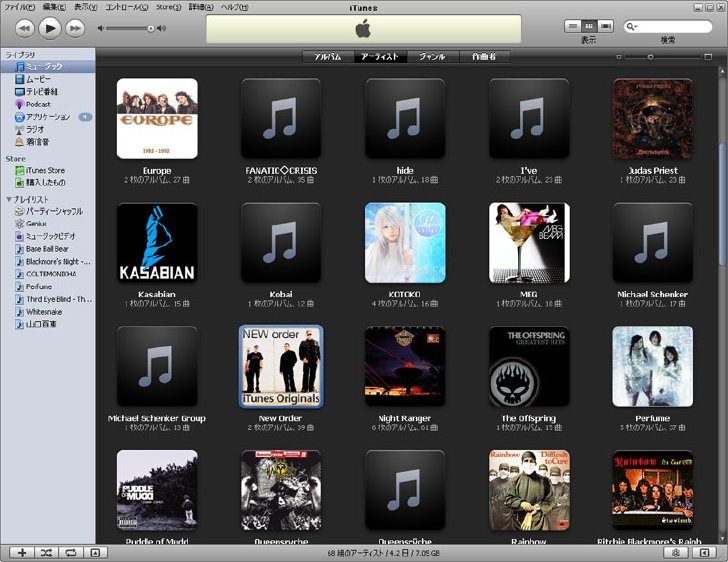Screen dimensions: 728x562
Task: Collapse the プレイリスト section triangle
Action: pyautogui.click(x=9, y=199)
